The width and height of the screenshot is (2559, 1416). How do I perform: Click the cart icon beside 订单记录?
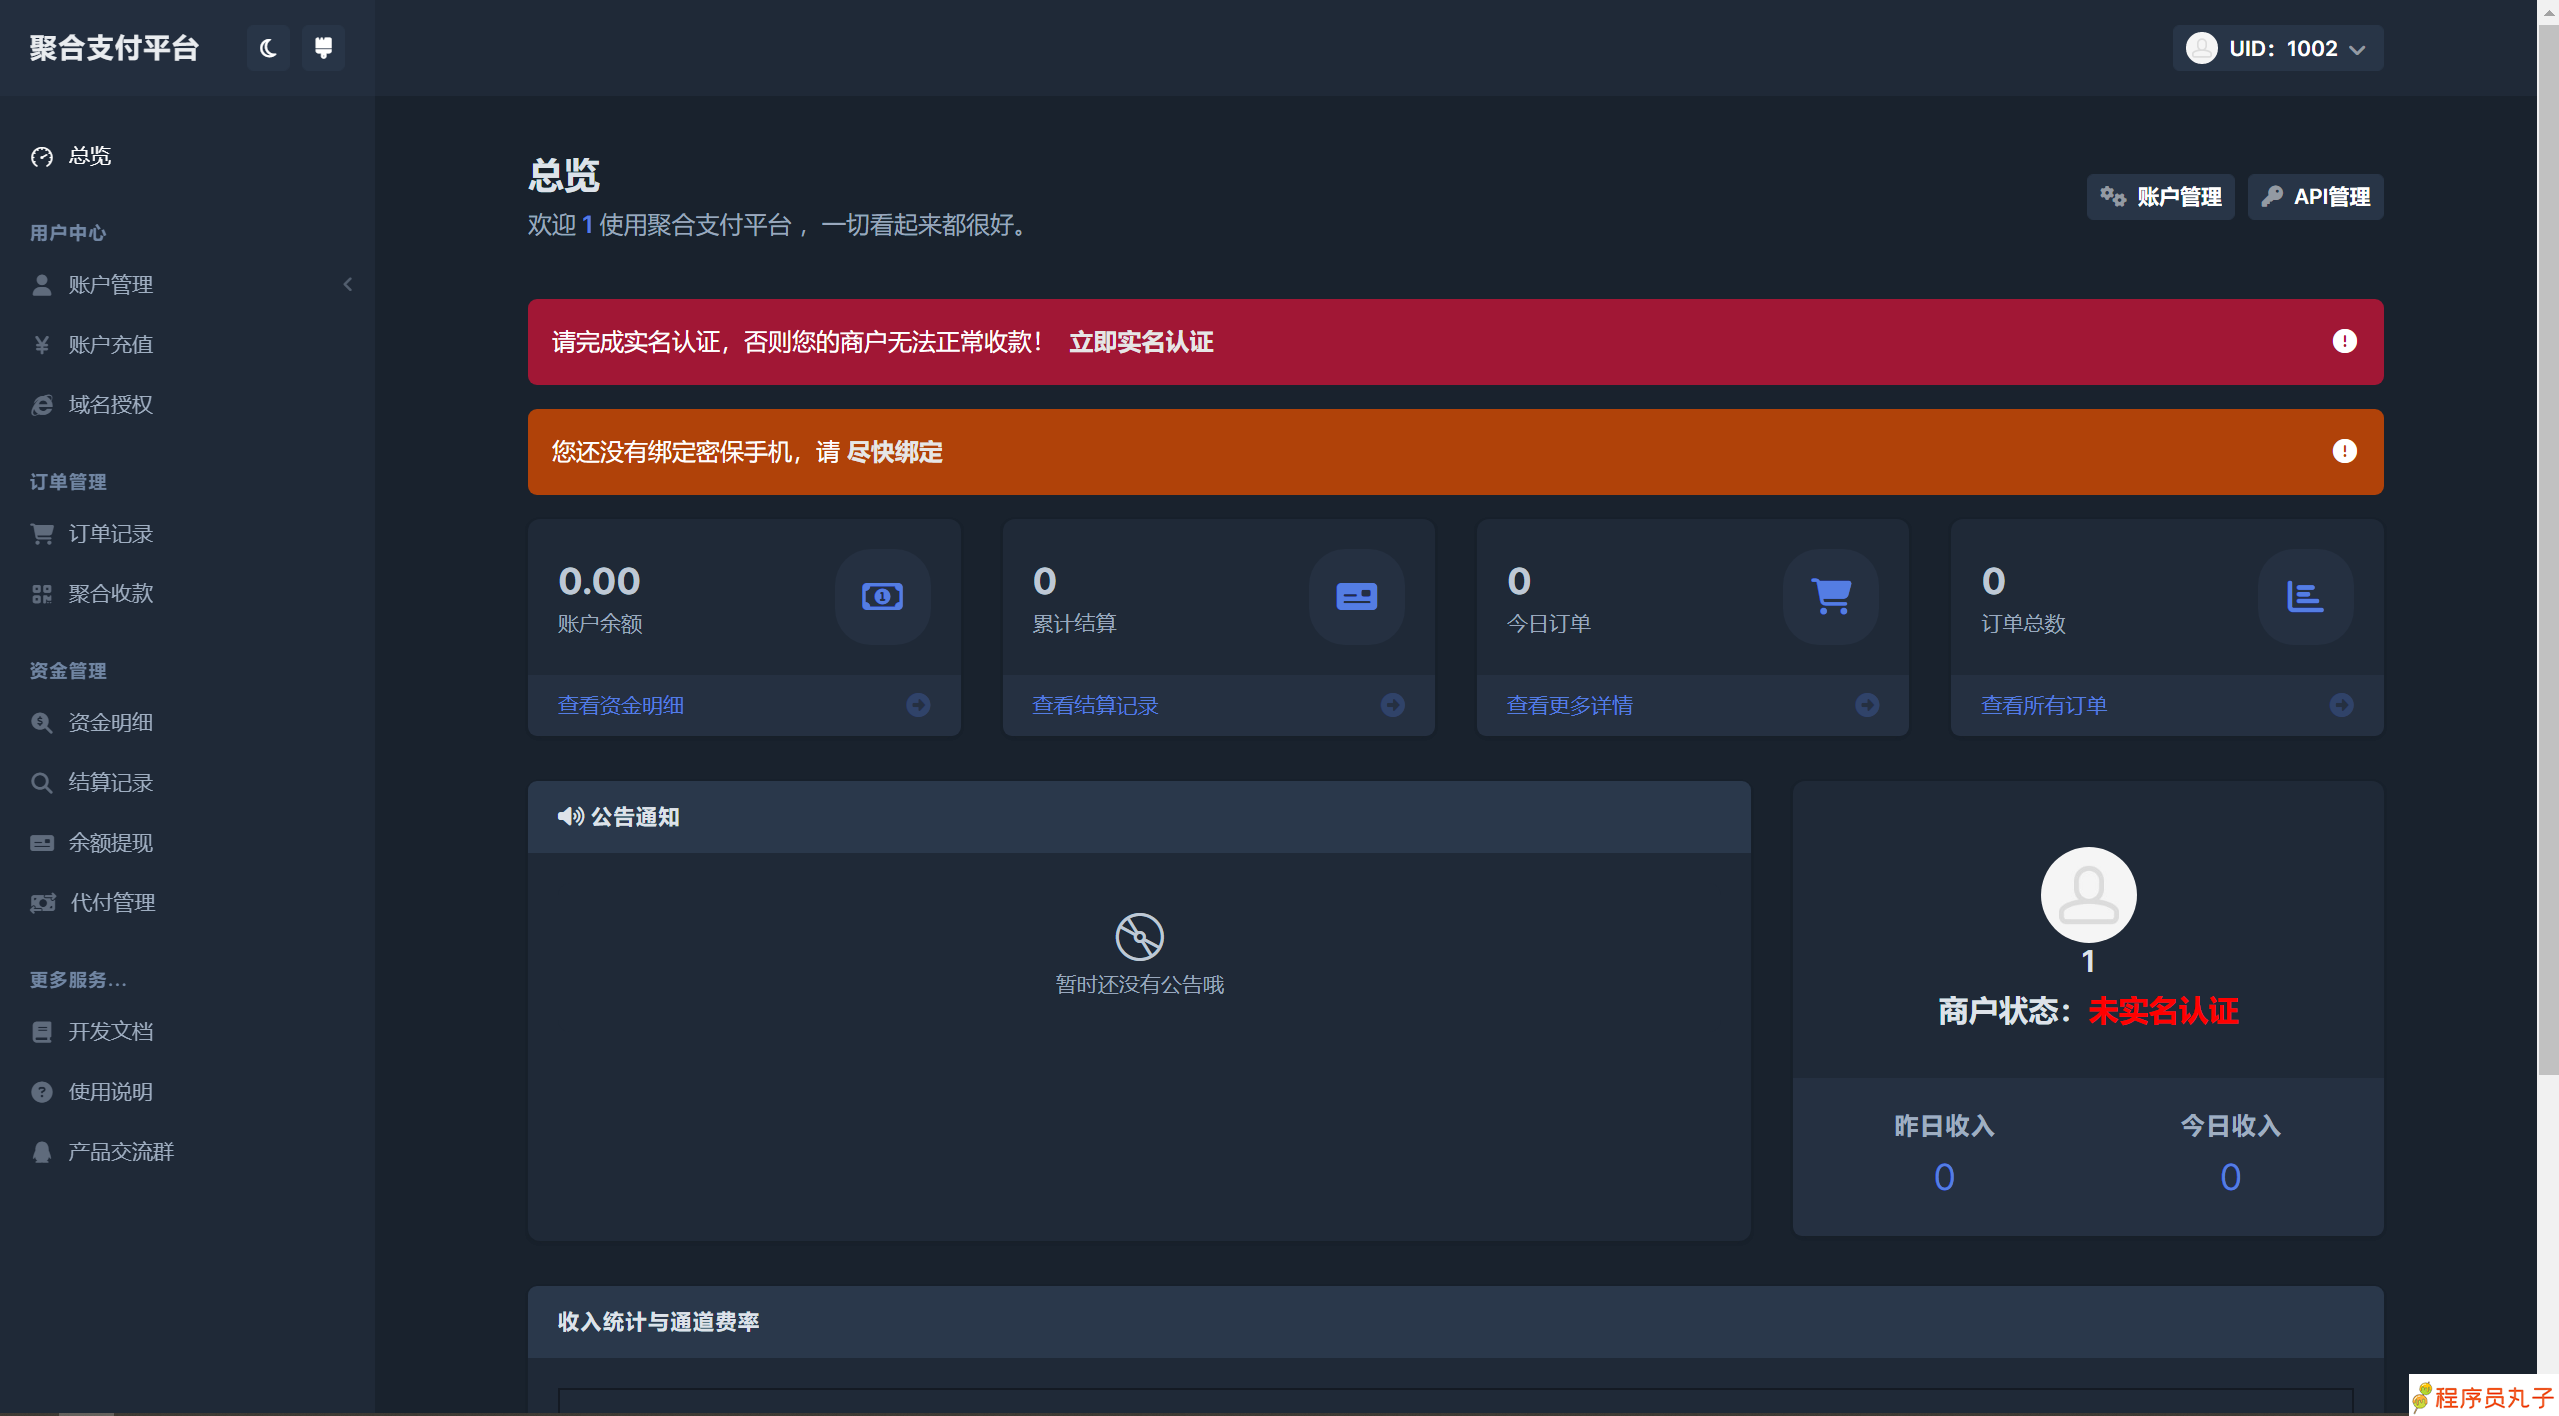pyautogui.click(x=42, y=534)
